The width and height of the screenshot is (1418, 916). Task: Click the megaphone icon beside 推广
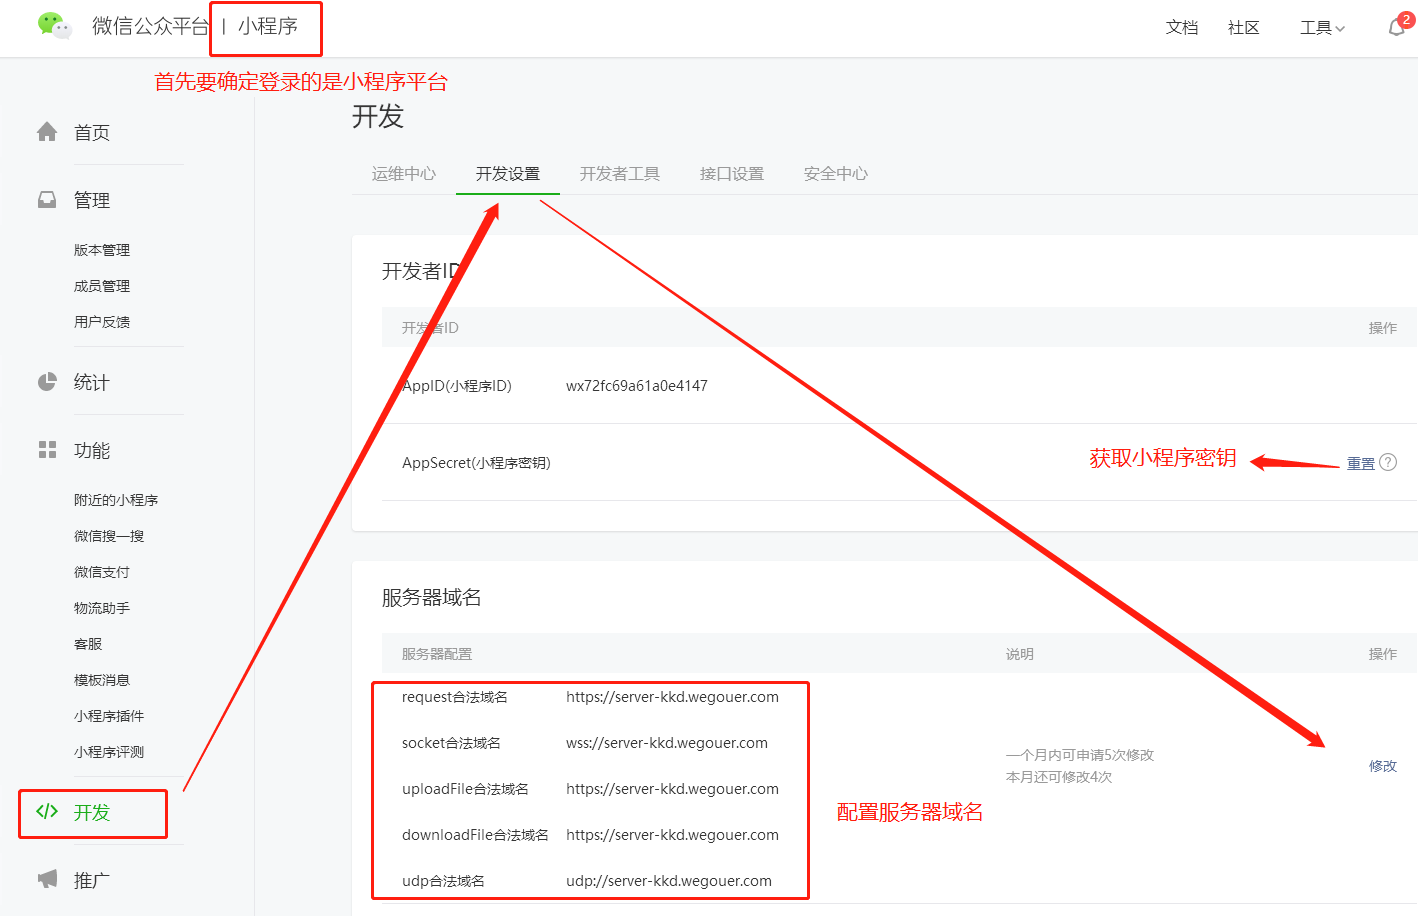(47, 879)
